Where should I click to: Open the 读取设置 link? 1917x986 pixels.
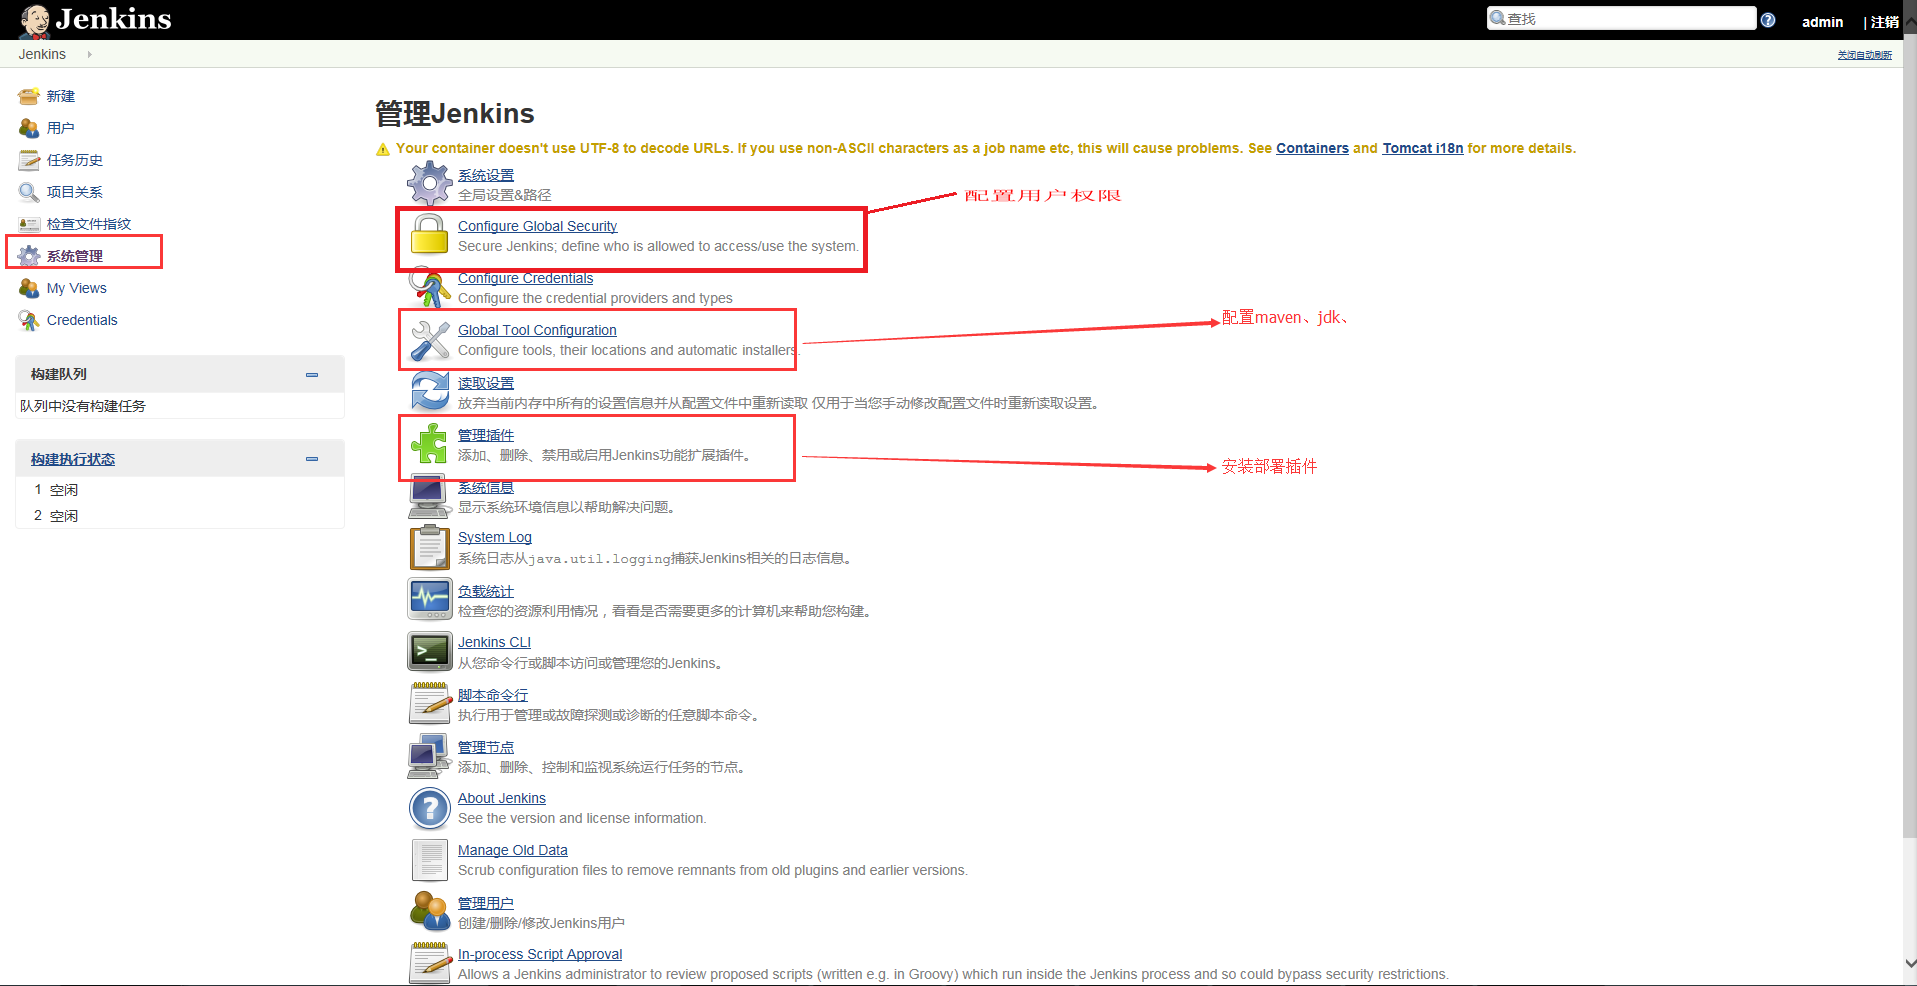(x=486, y=383)
